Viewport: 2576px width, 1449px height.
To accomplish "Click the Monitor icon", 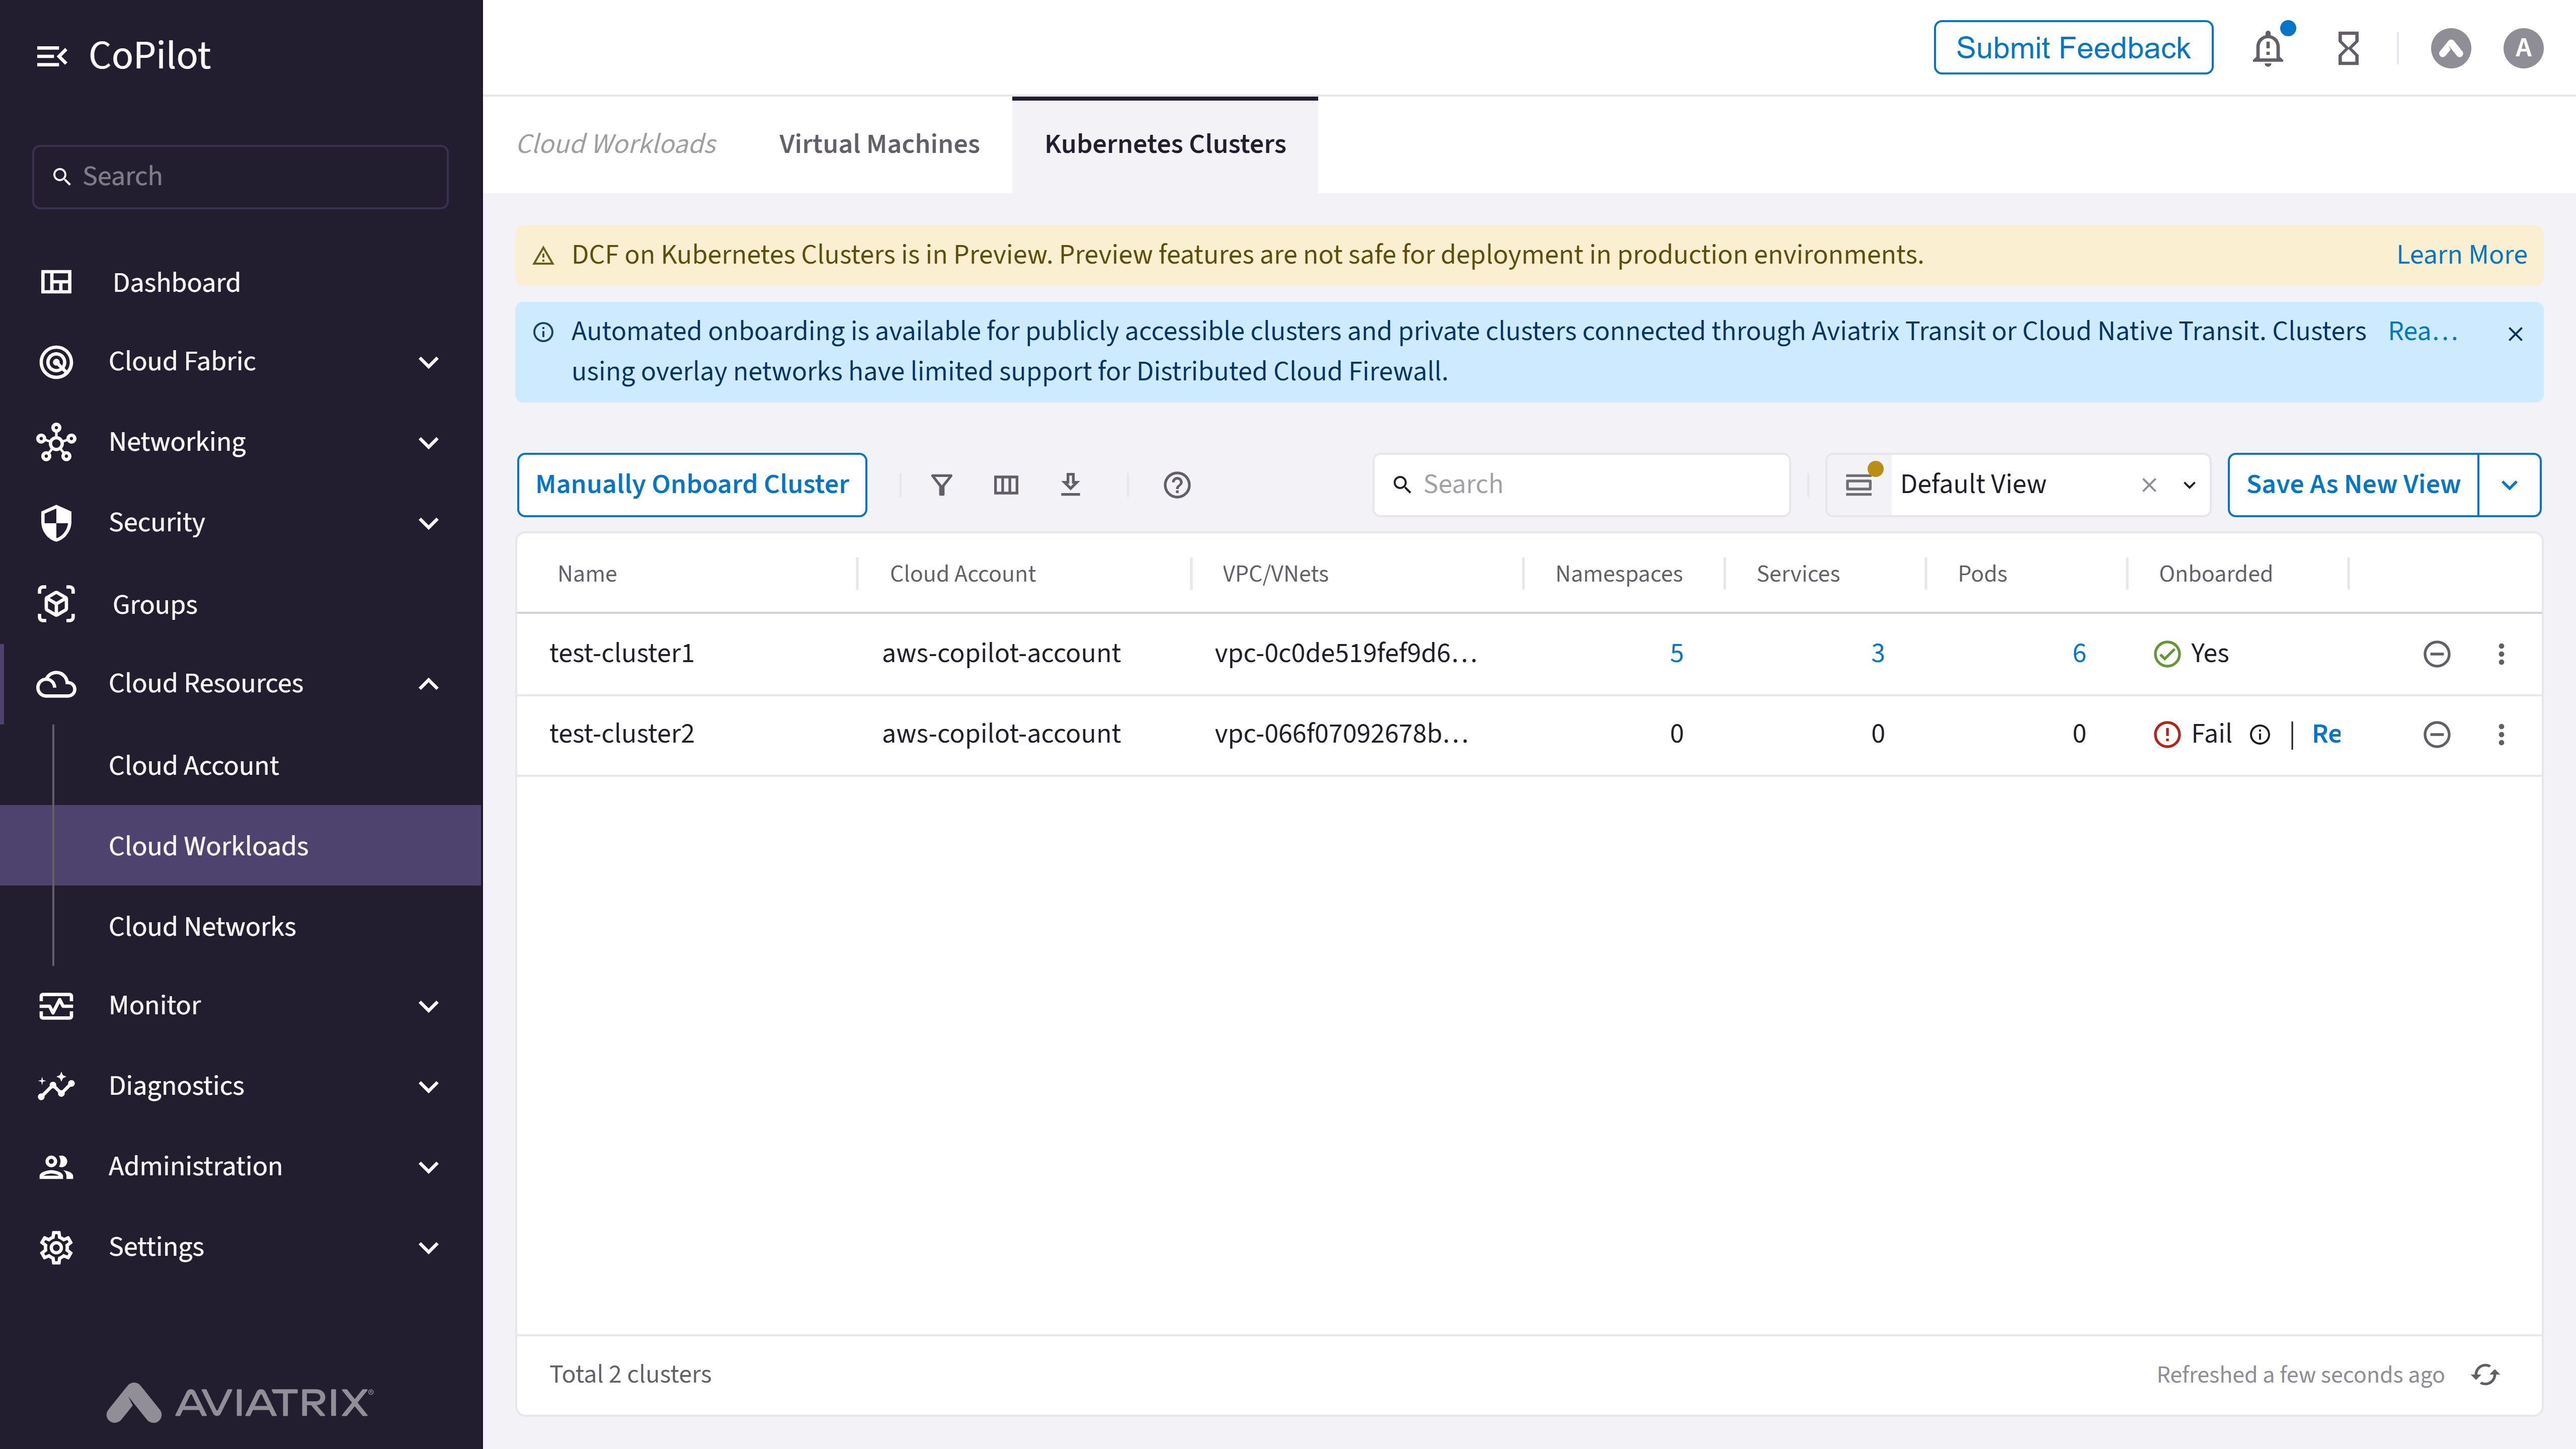I will pyautogui.click(x=56, y=1006).
